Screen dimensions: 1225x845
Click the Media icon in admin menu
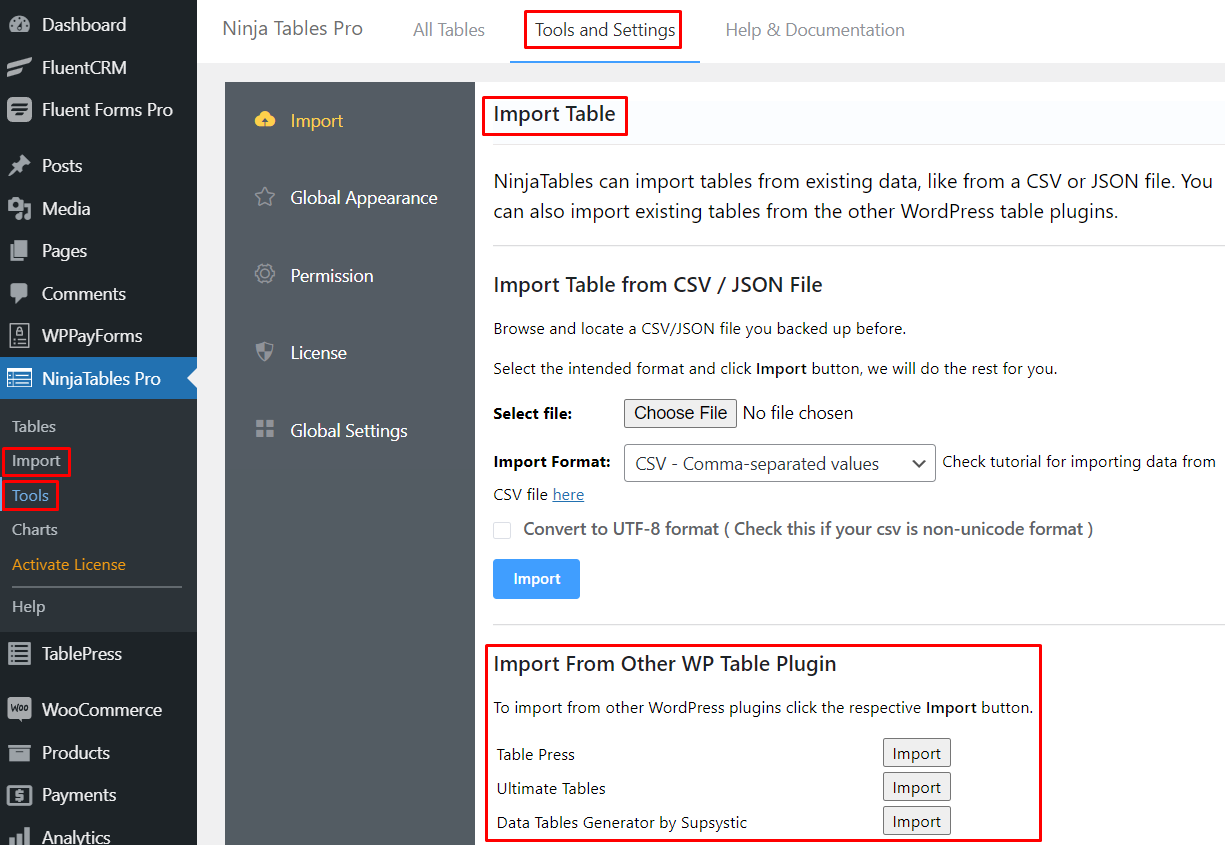[19, 208]
